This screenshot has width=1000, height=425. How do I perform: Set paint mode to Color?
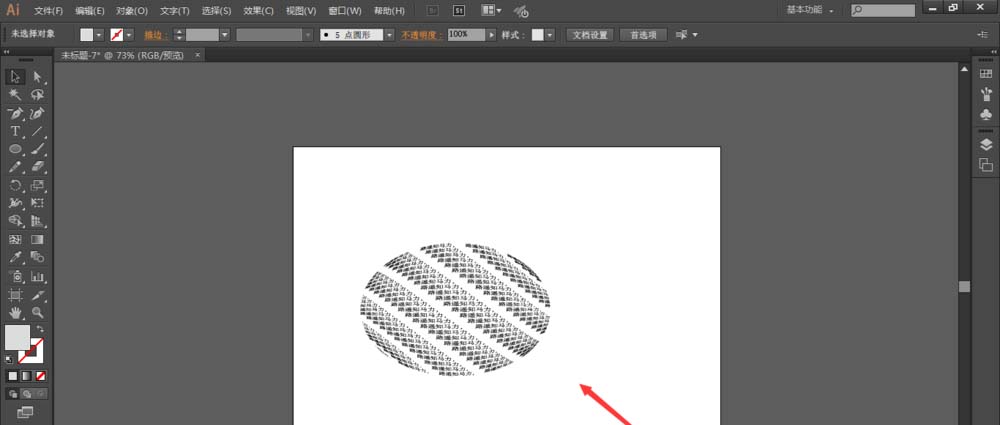[12, 377]
